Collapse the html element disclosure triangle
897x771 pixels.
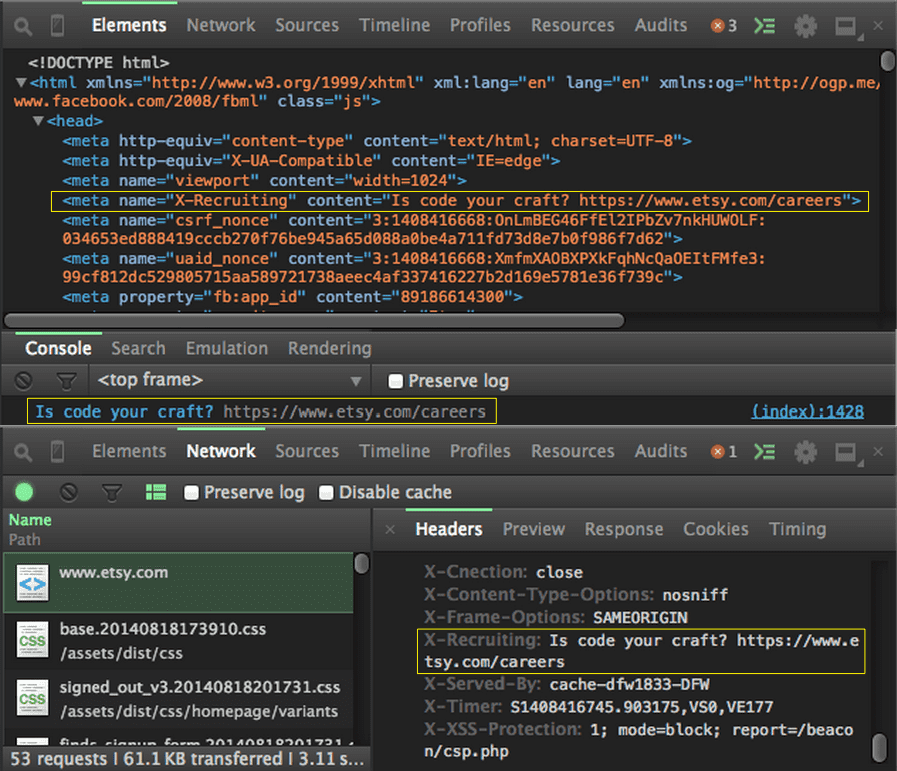coord(22,82)
